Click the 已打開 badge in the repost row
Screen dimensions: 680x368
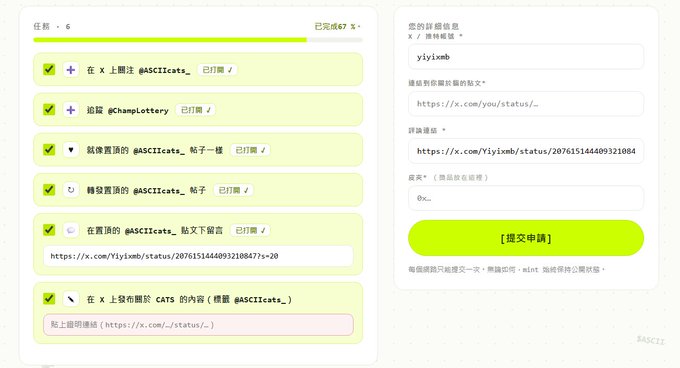233,190
